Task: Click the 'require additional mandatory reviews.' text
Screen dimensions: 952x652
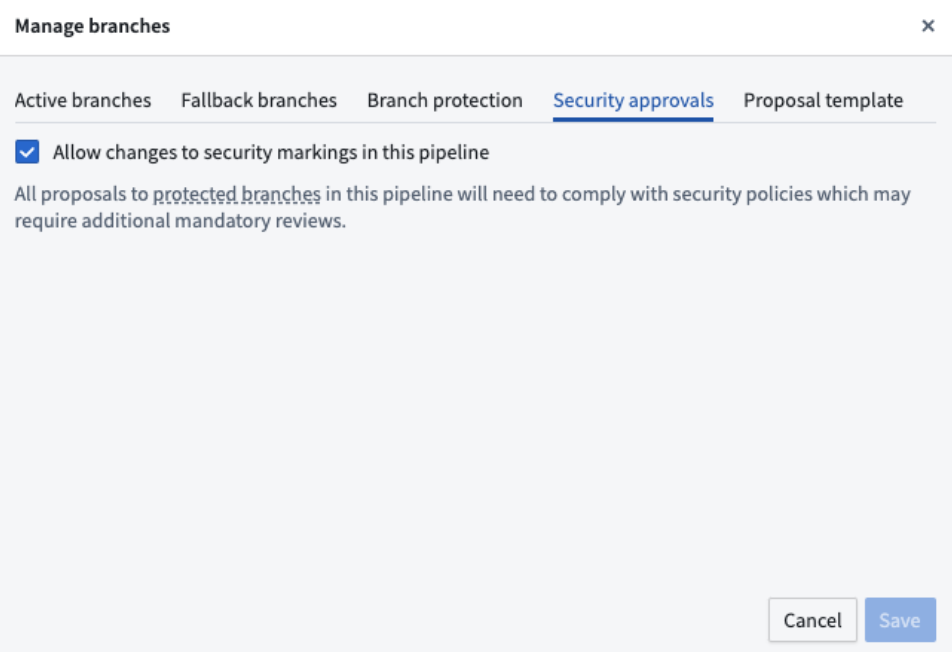Action: (180, 221)
